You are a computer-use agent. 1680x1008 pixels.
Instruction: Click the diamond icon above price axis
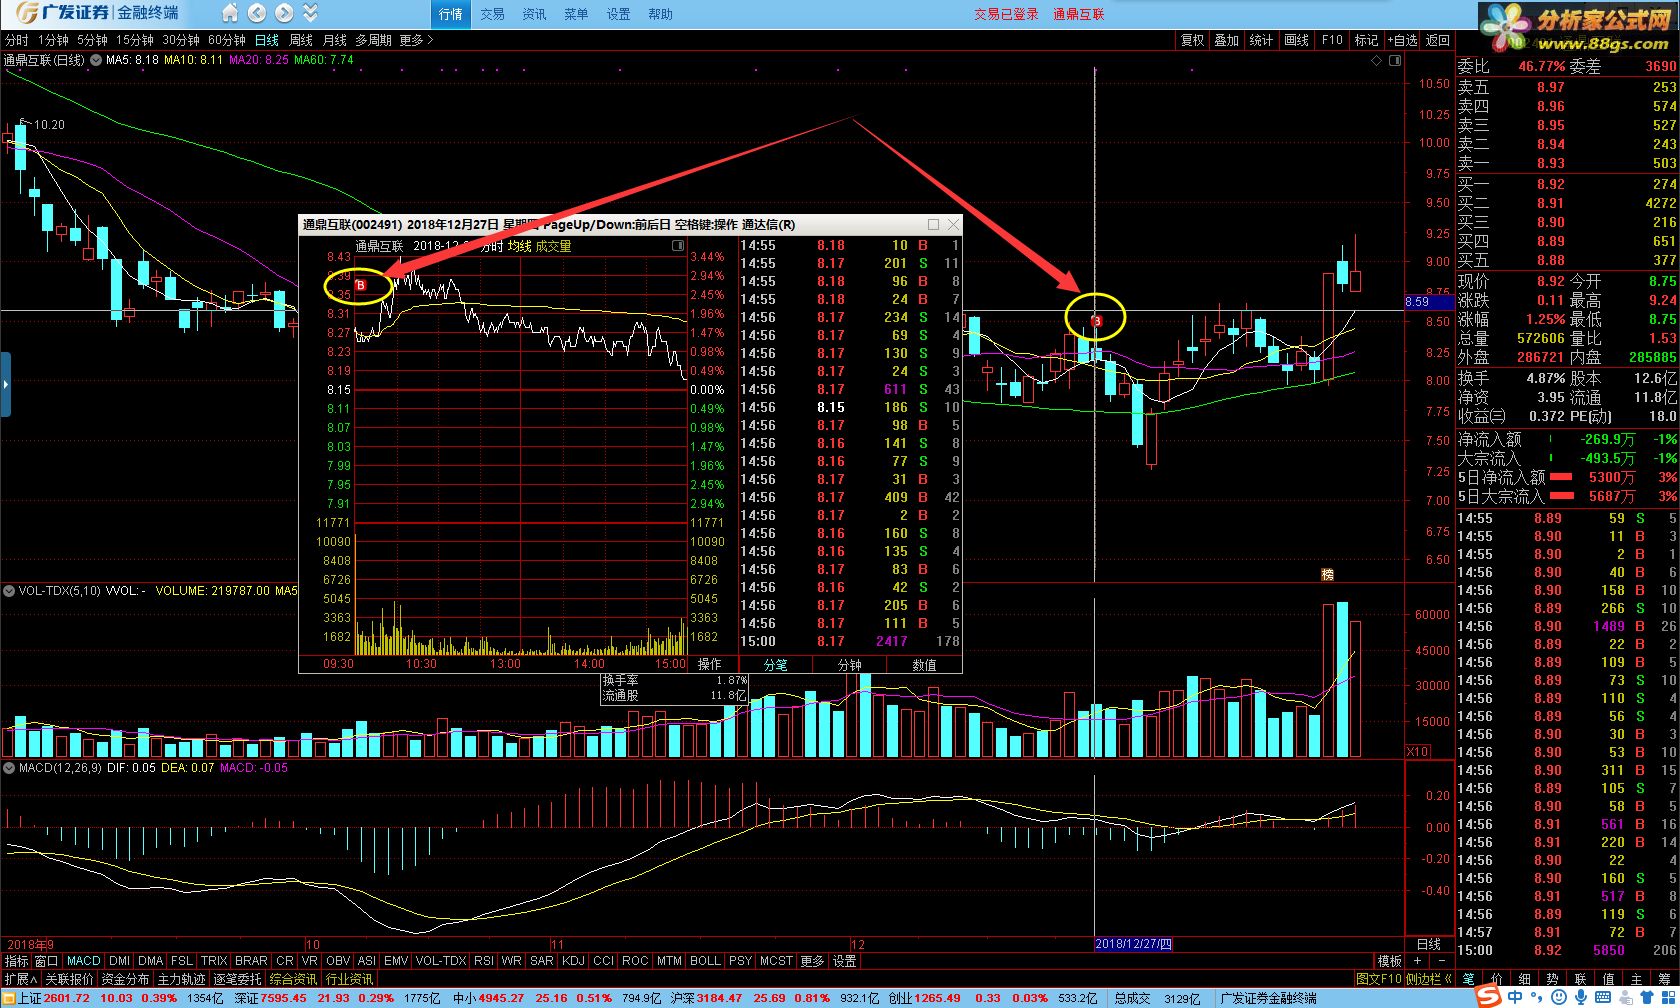click(x=1377, y=60)
